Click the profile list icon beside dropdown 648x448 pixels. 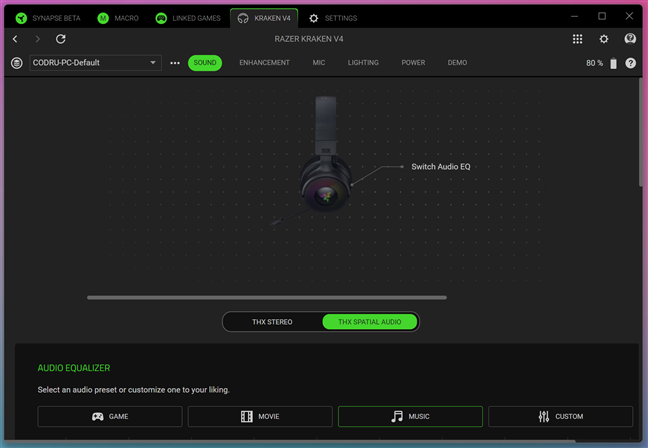point(17,63)
